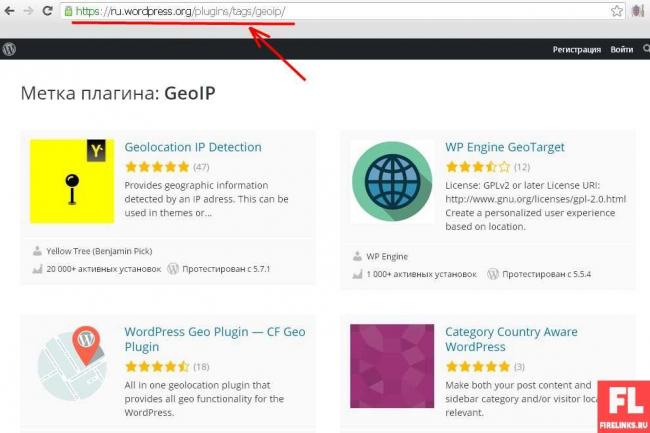Open the Регистрация menu item

(576, 49)
